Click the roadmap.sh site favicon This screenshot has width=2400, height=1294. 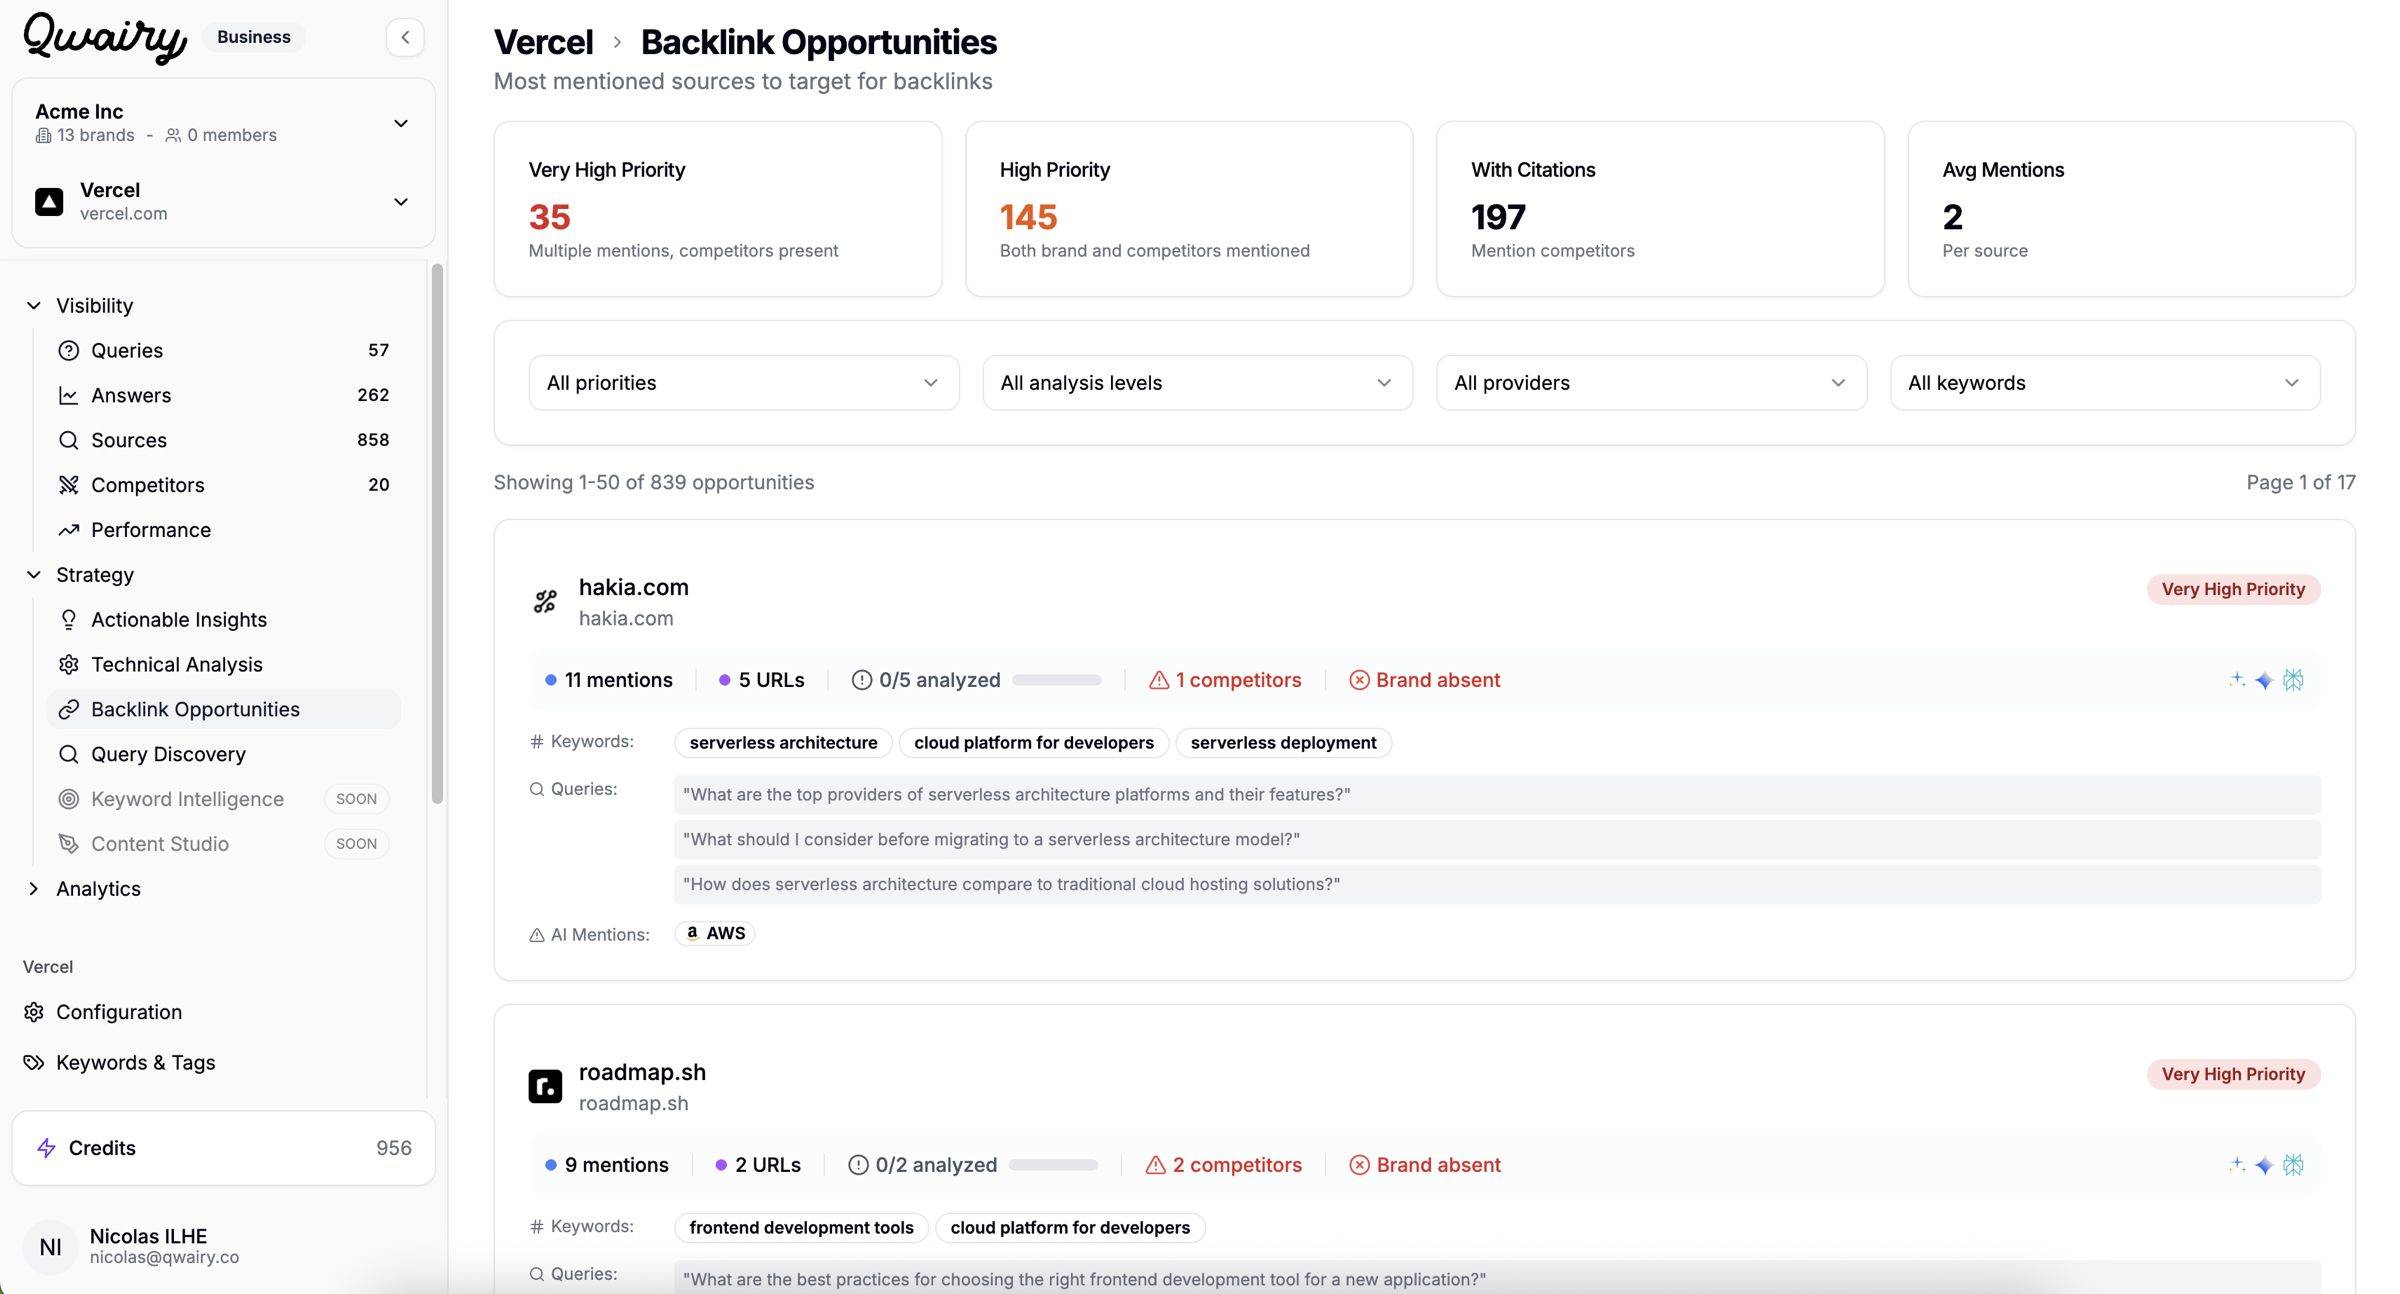(545, 1086)
